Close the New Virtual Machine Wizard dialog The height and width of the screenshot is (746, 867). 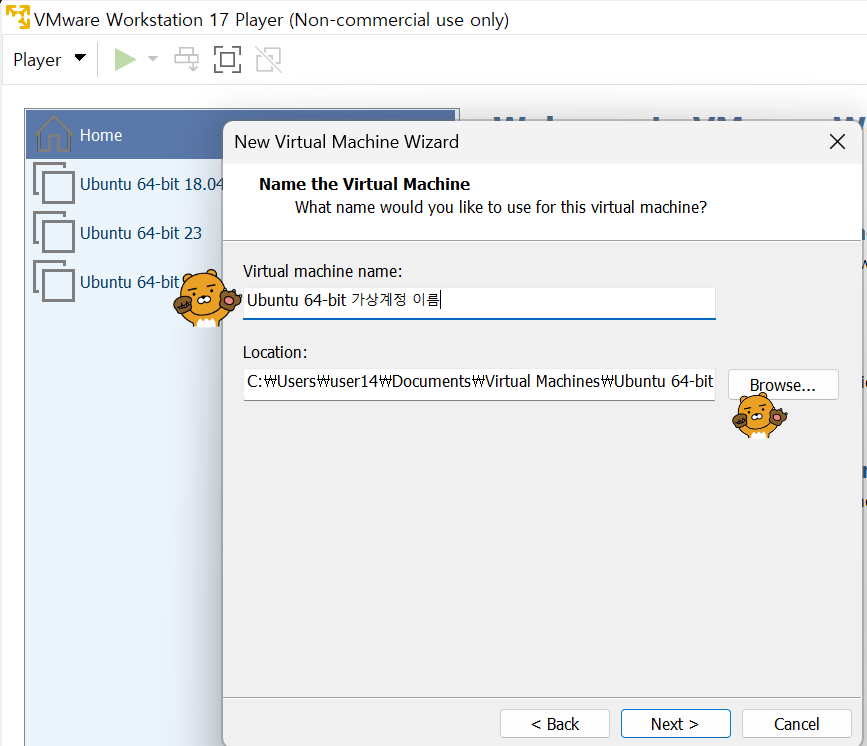click(837, 142)
